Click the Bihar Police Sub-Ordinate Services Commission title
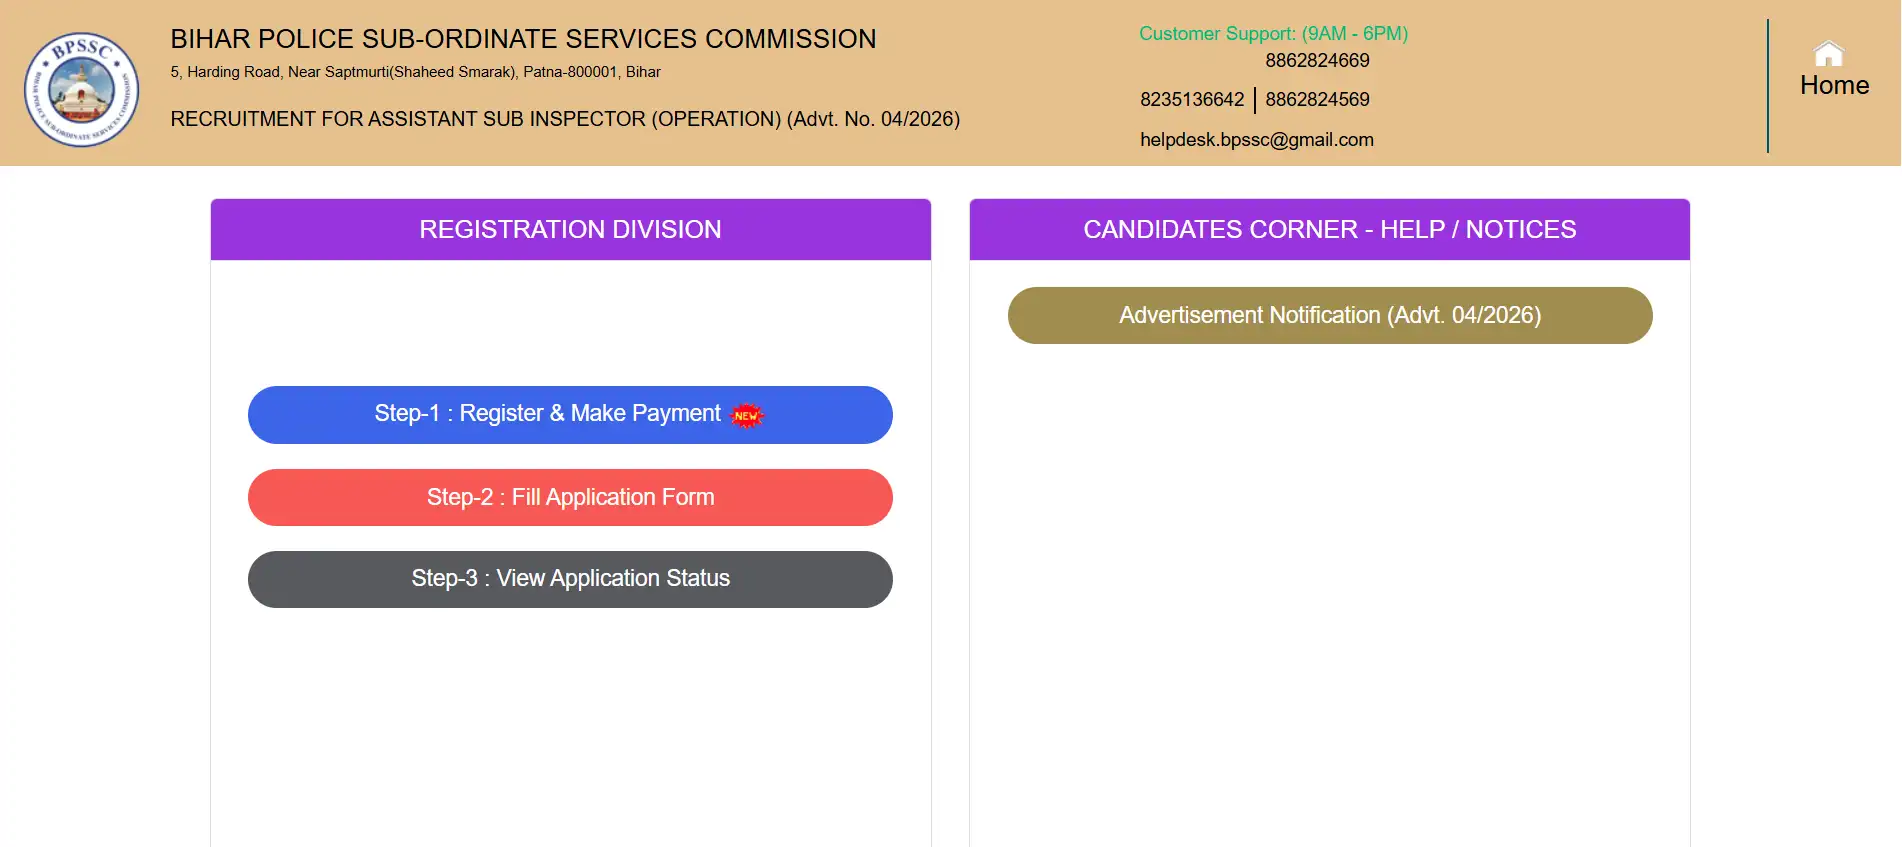The height and width of the screenshot is (847, 1902). (x=523, y=39)
